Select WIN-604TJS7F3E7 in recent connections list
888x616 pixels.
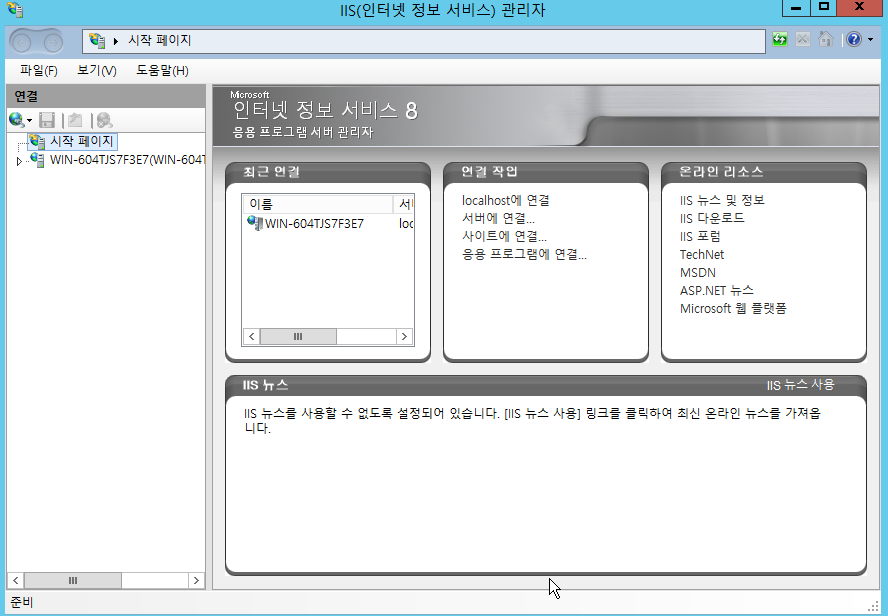(x=314, y=224)
